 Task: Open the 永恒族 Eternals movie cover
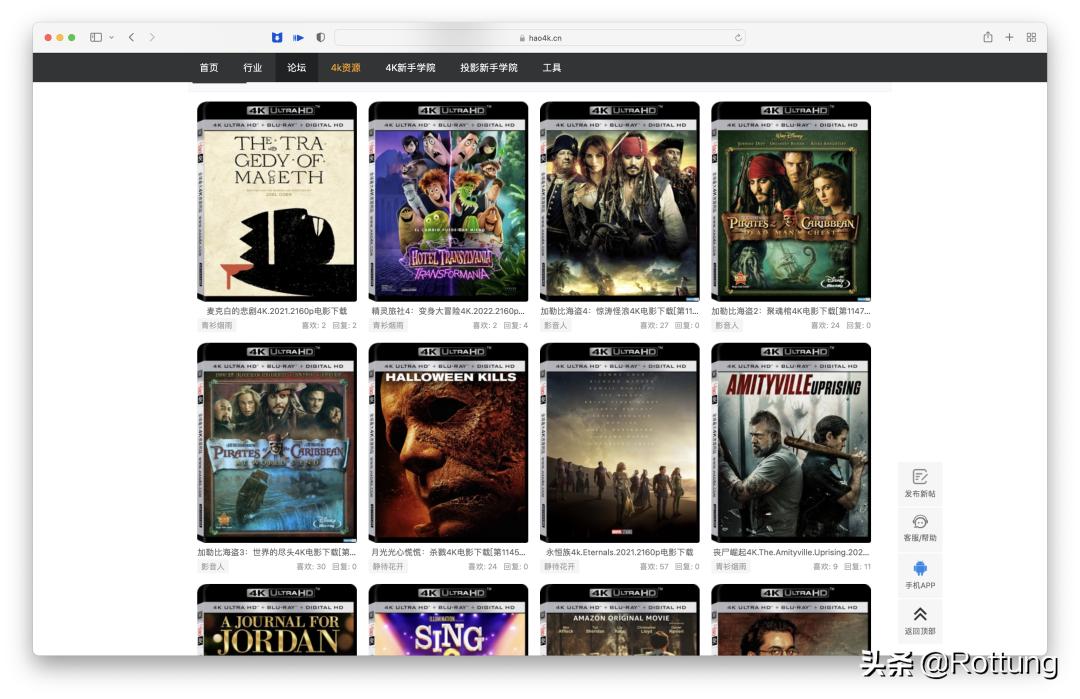(x=620, y=443)
